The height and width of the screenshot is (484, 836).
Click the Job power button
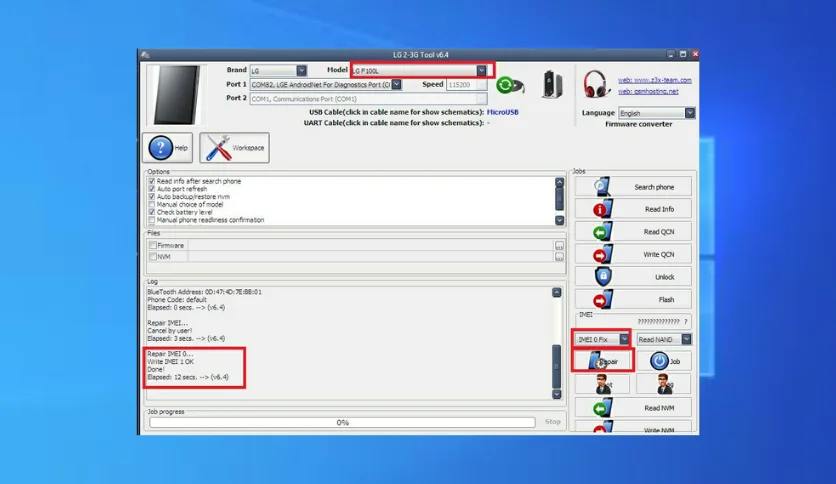(x=664, y=361)
